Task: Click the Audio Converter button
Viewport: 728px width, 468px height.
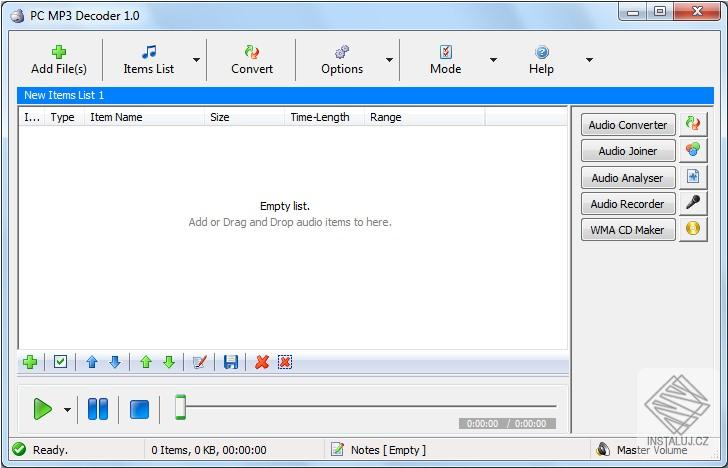Action: click(628, 125)
